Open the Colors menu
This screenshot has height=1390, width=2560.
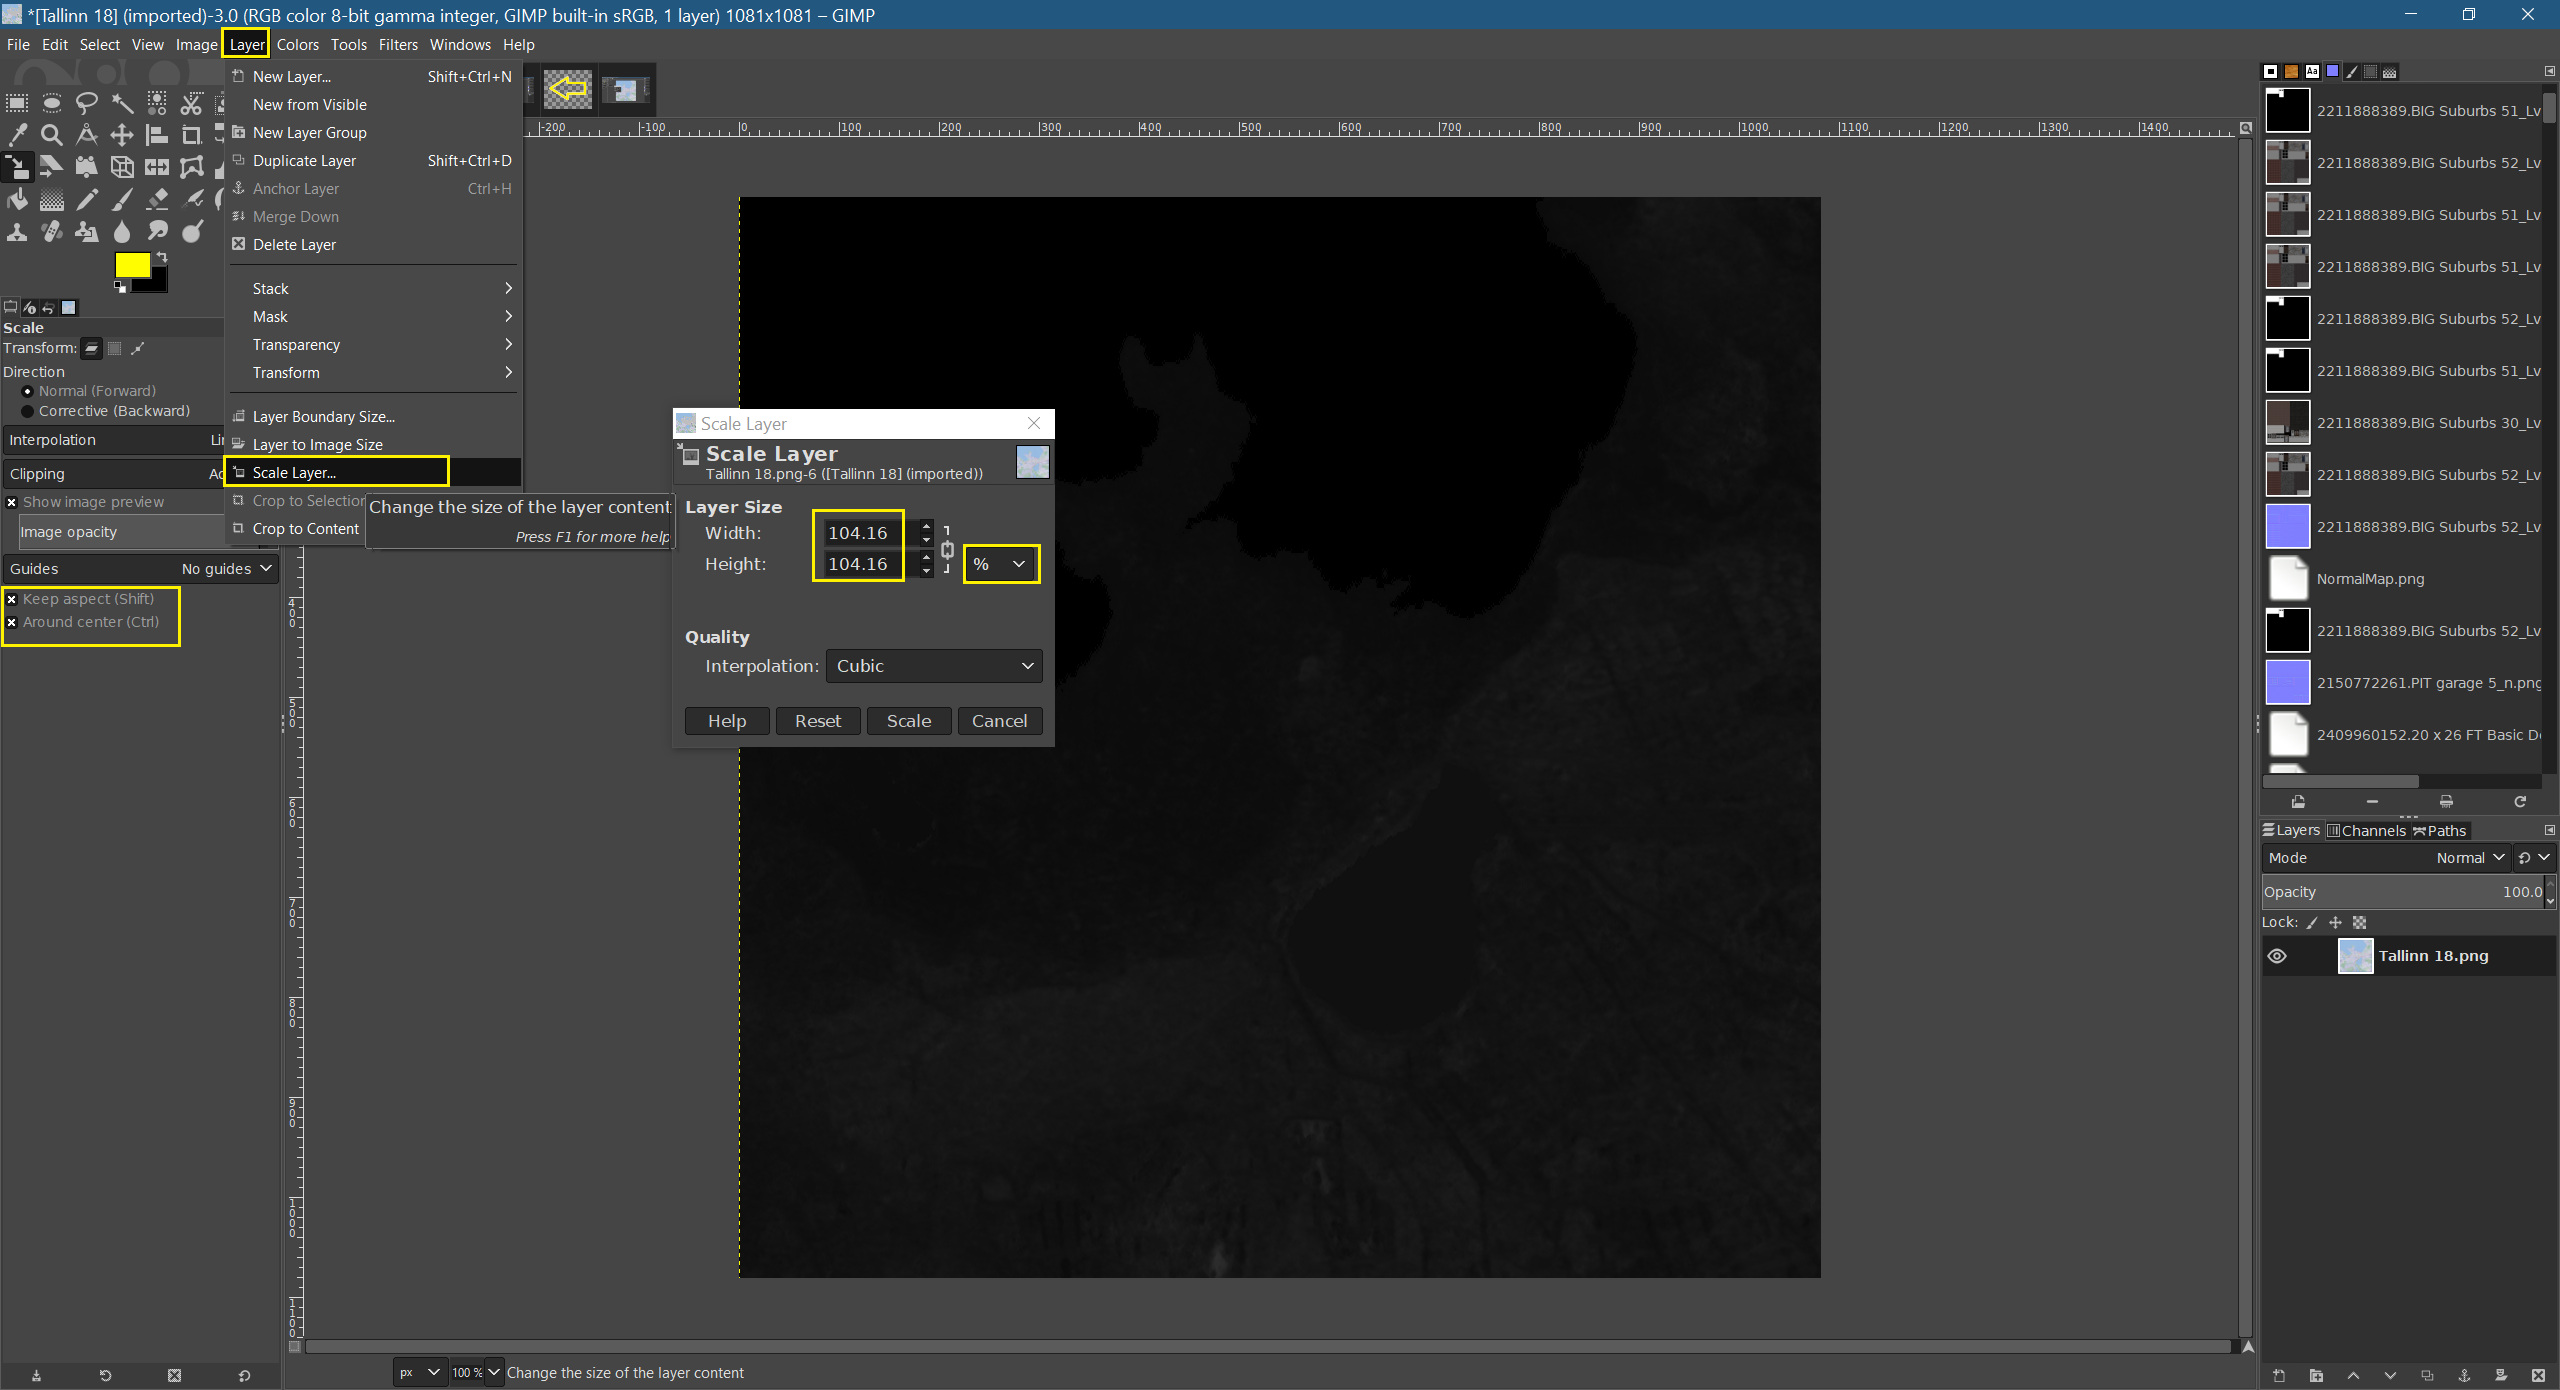[297, 45]
